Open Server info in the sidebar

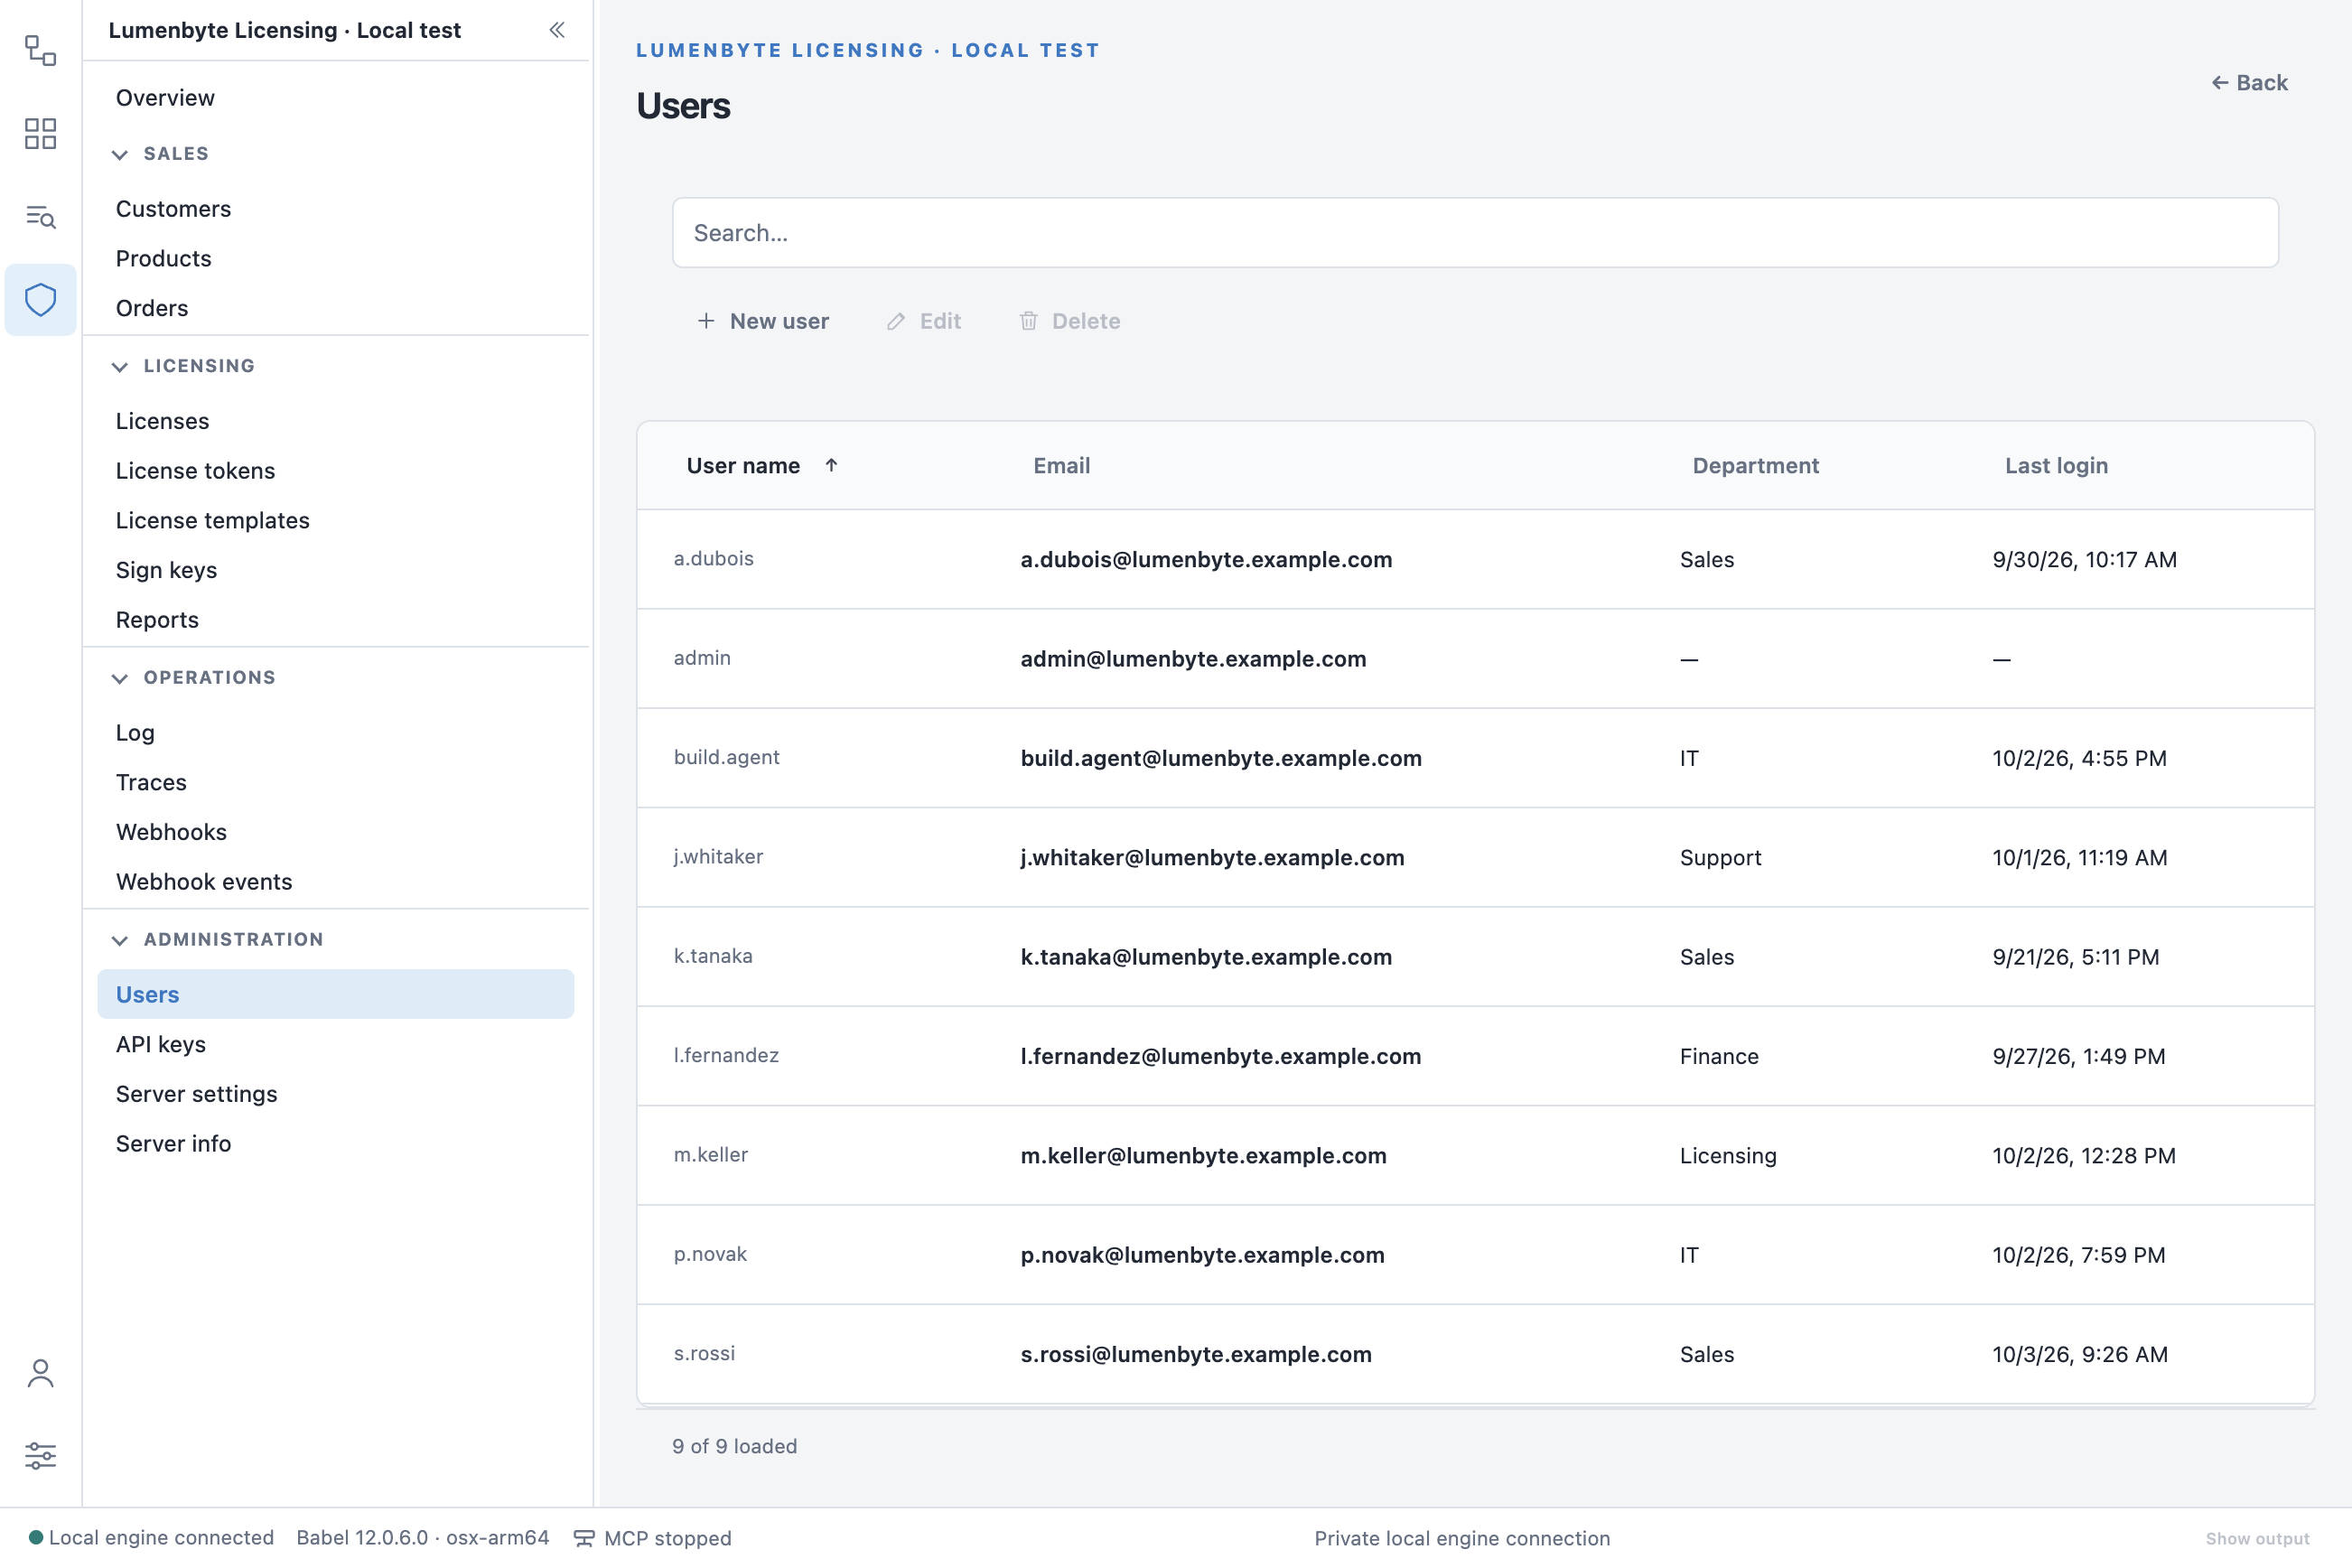point(173,1144)
